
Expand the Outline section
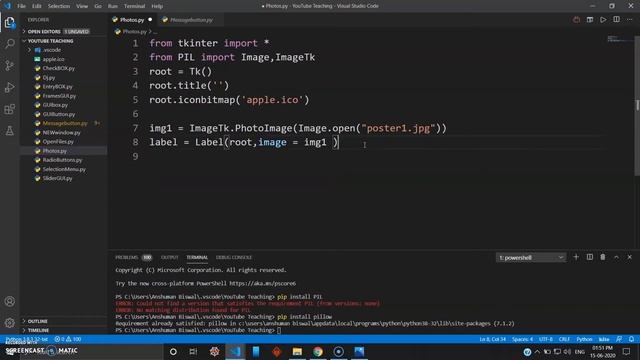pyautogui.click(x=63, y=321)
